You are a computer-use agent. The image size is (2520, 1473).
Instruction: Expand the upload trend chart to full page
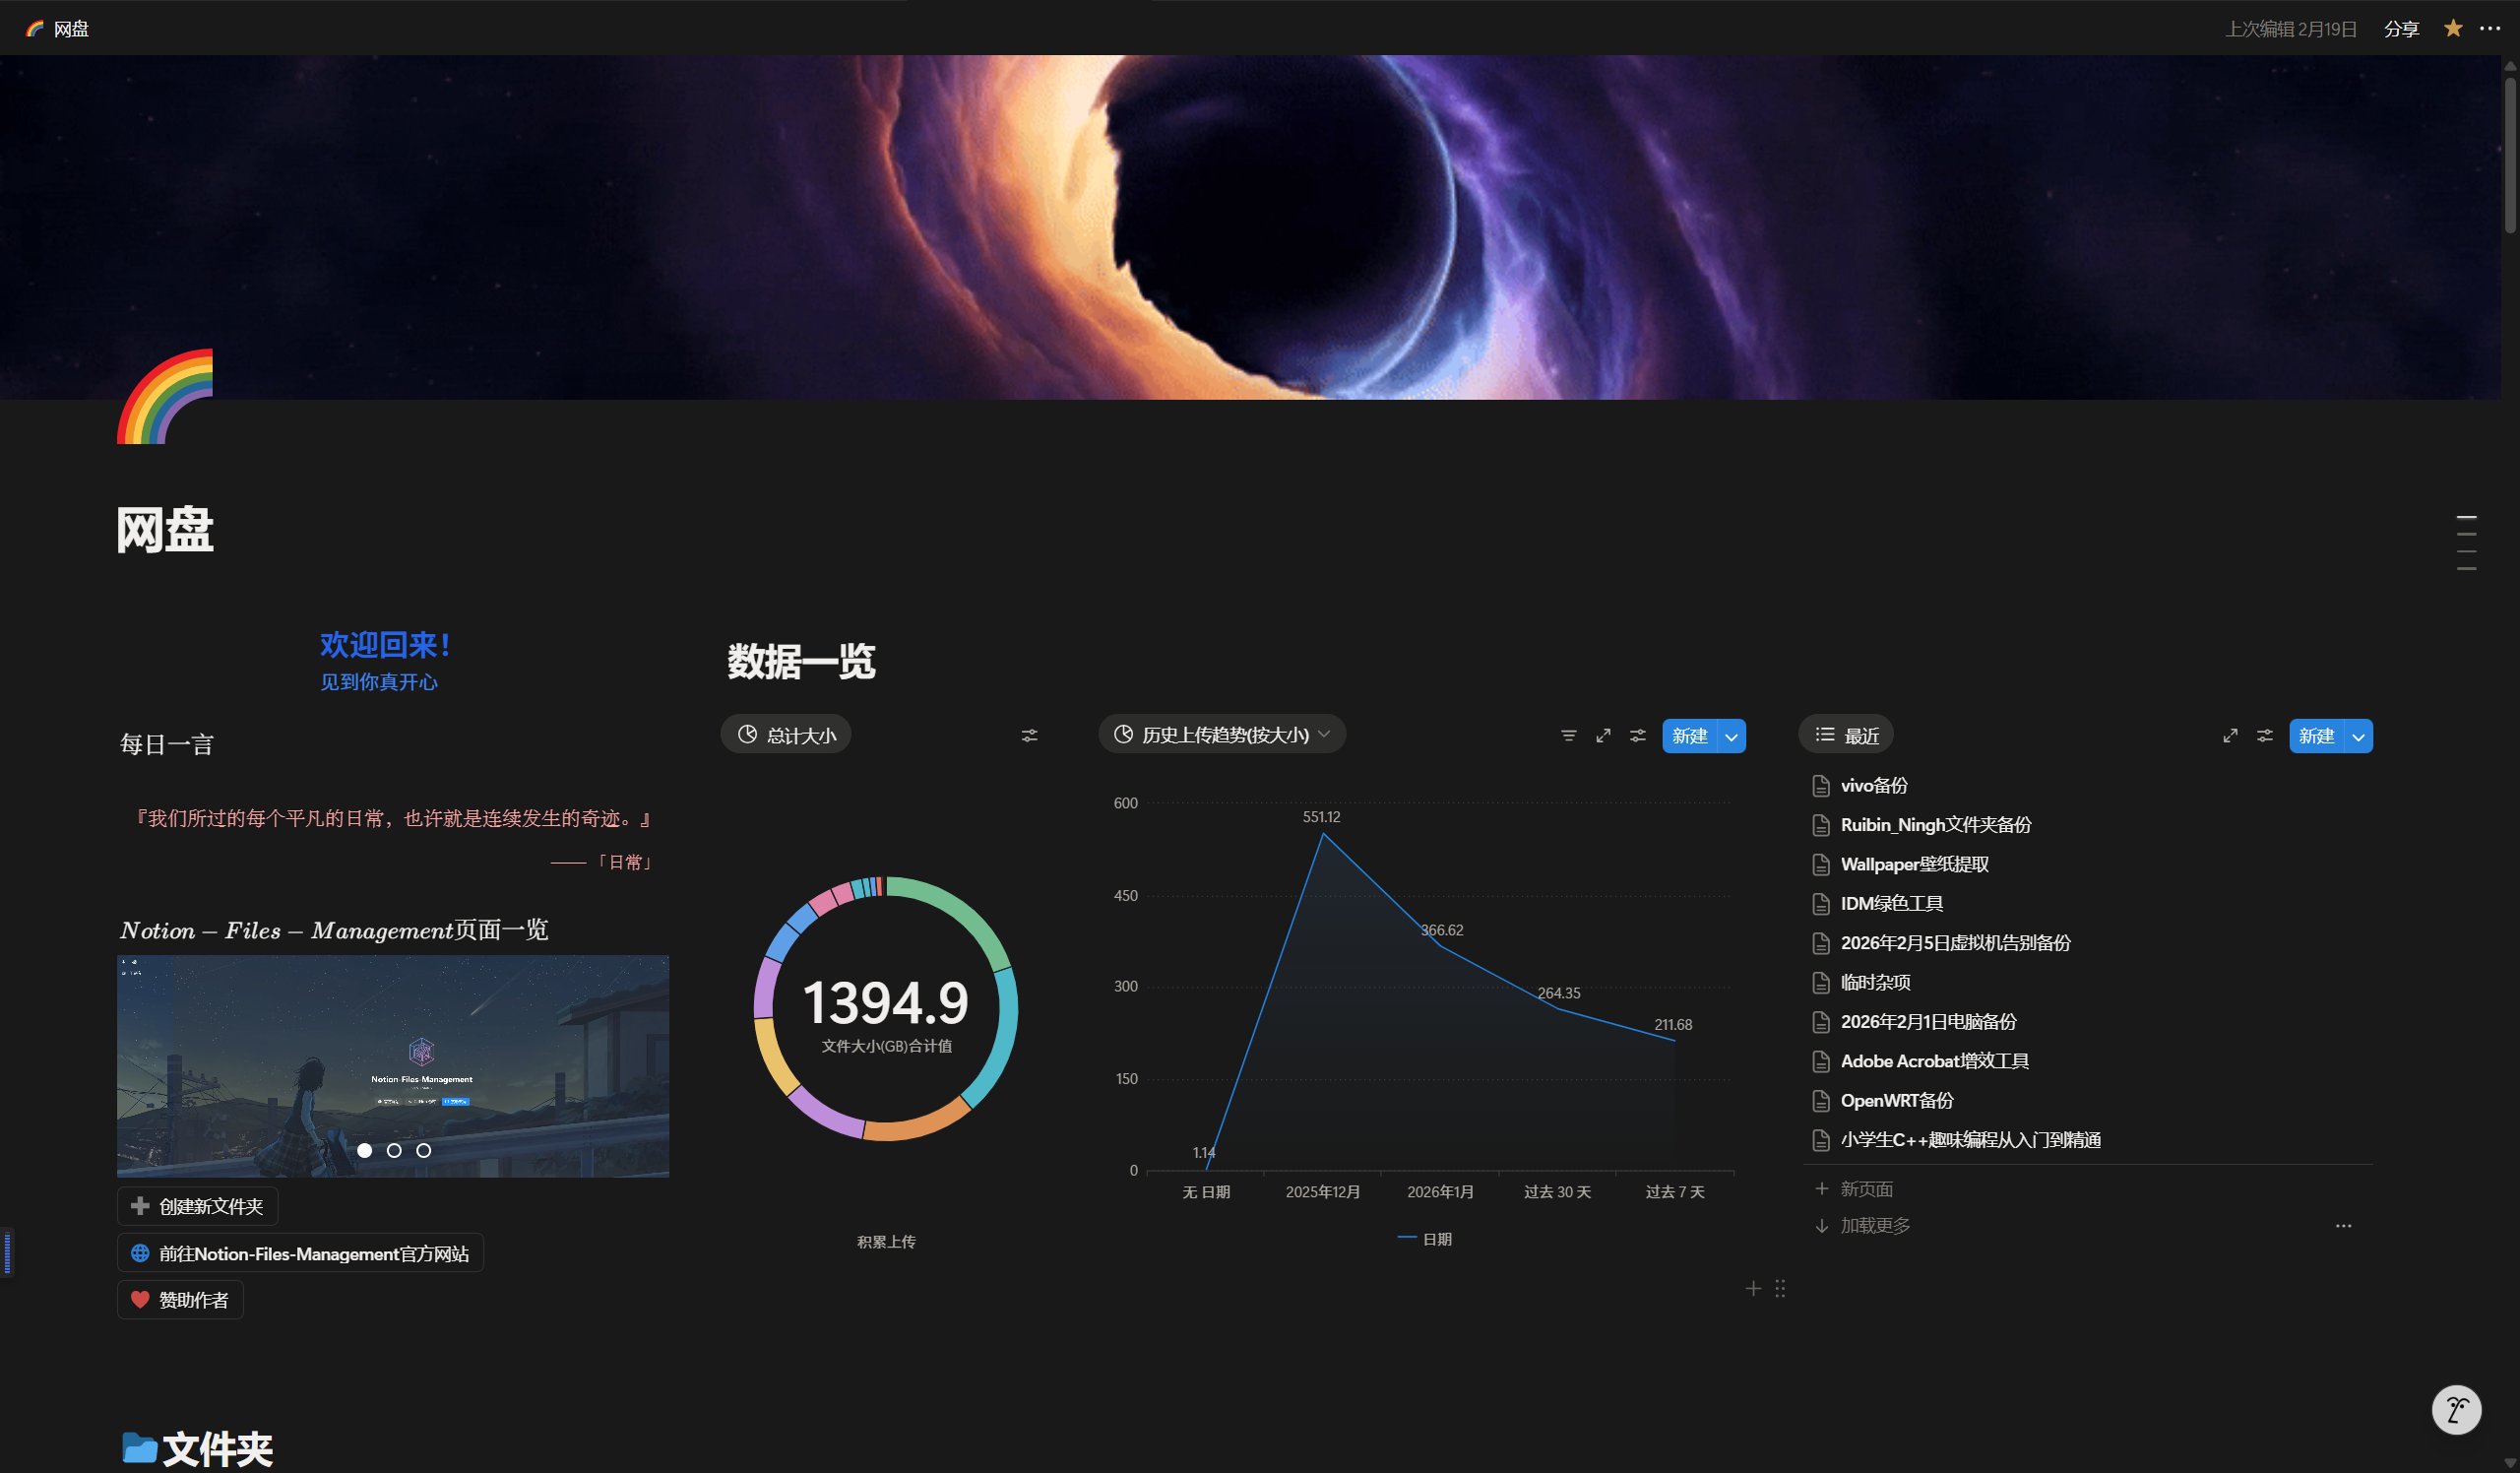[x=1603, y=736]
